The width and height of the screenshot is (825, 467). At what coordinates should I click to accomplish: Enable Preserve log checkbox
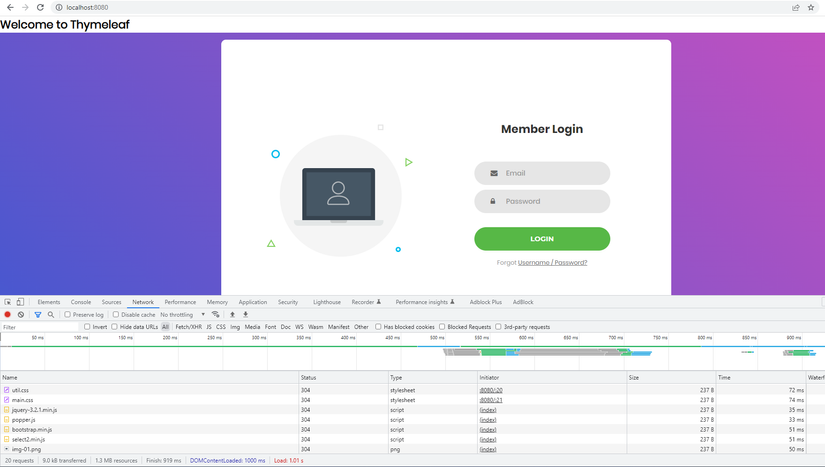click(x=67, y=314)
